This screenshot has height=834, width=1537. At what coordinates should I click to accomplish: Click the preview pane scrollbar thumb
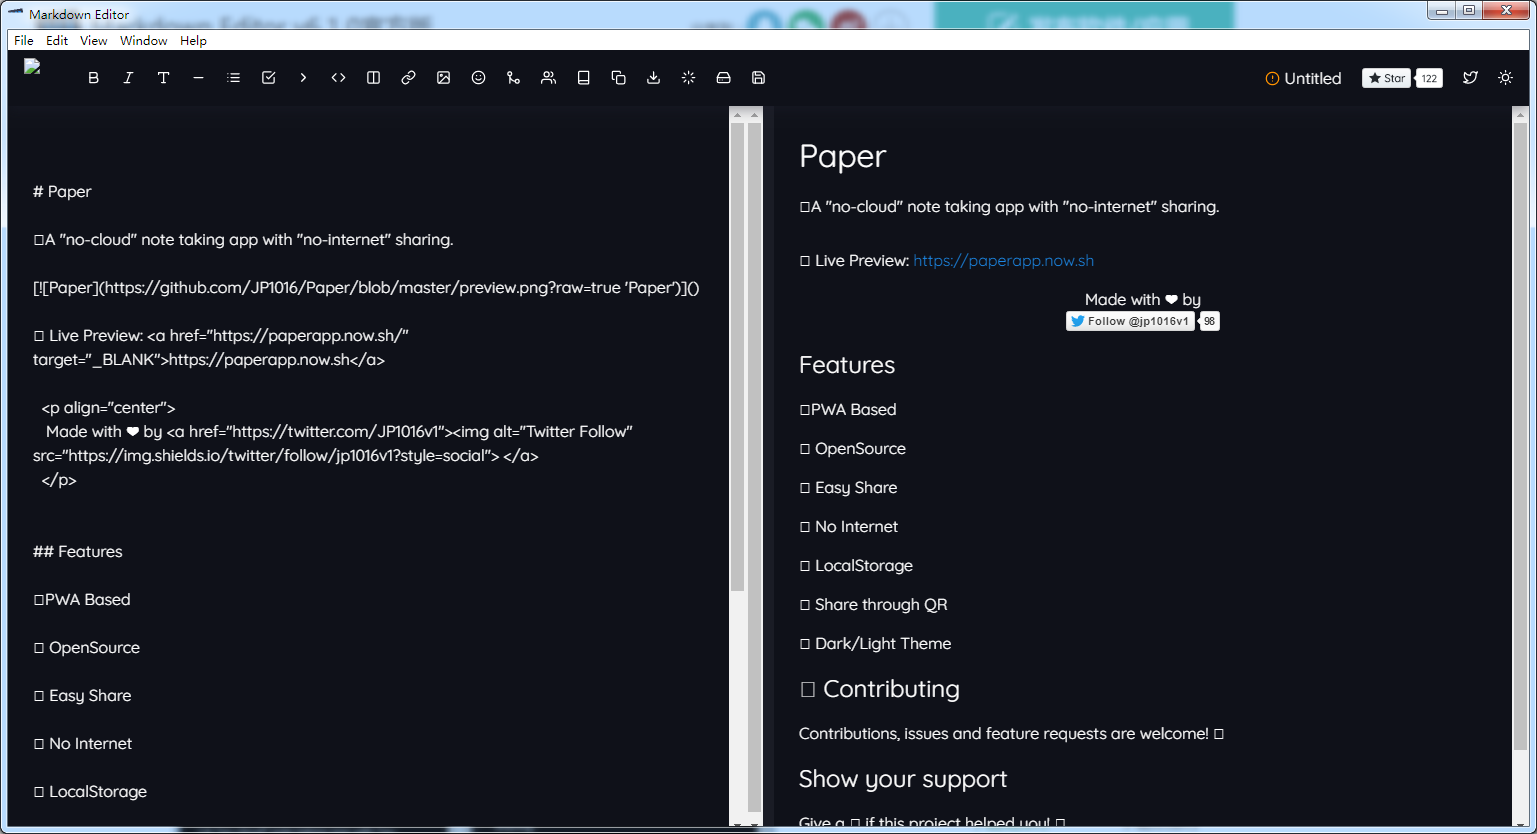coord(1520,436)
